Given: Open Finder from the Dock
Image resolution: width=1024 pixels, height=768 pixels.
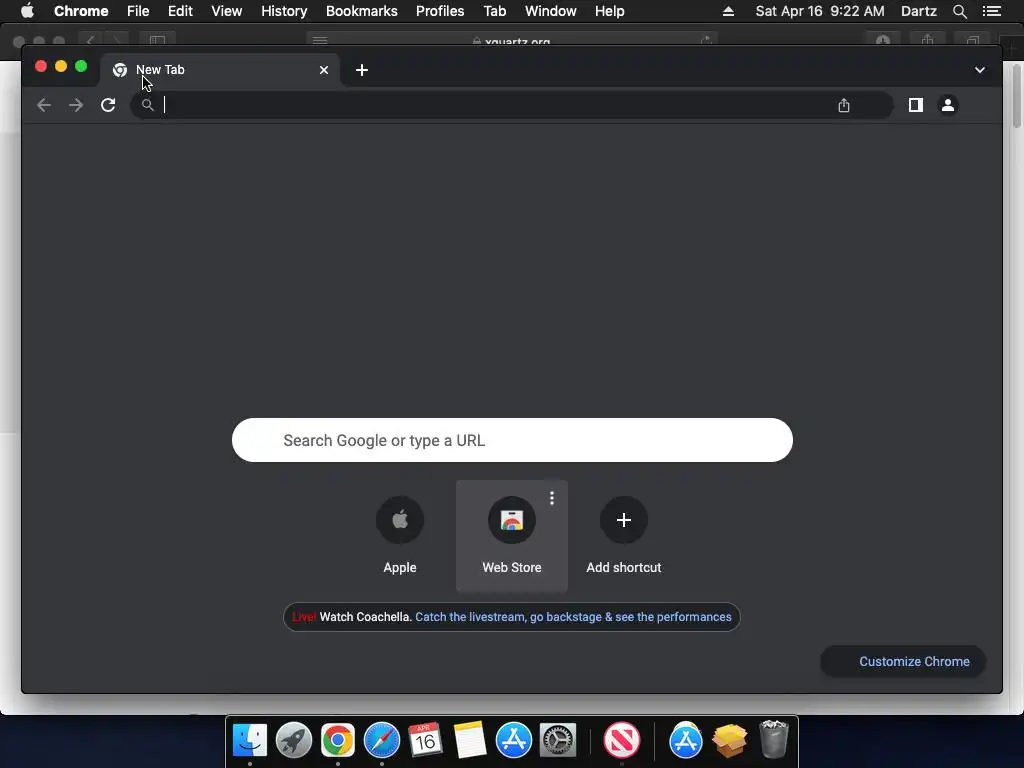Looking at the screenshot, I should pyautogui.click(x=250, y=741).
